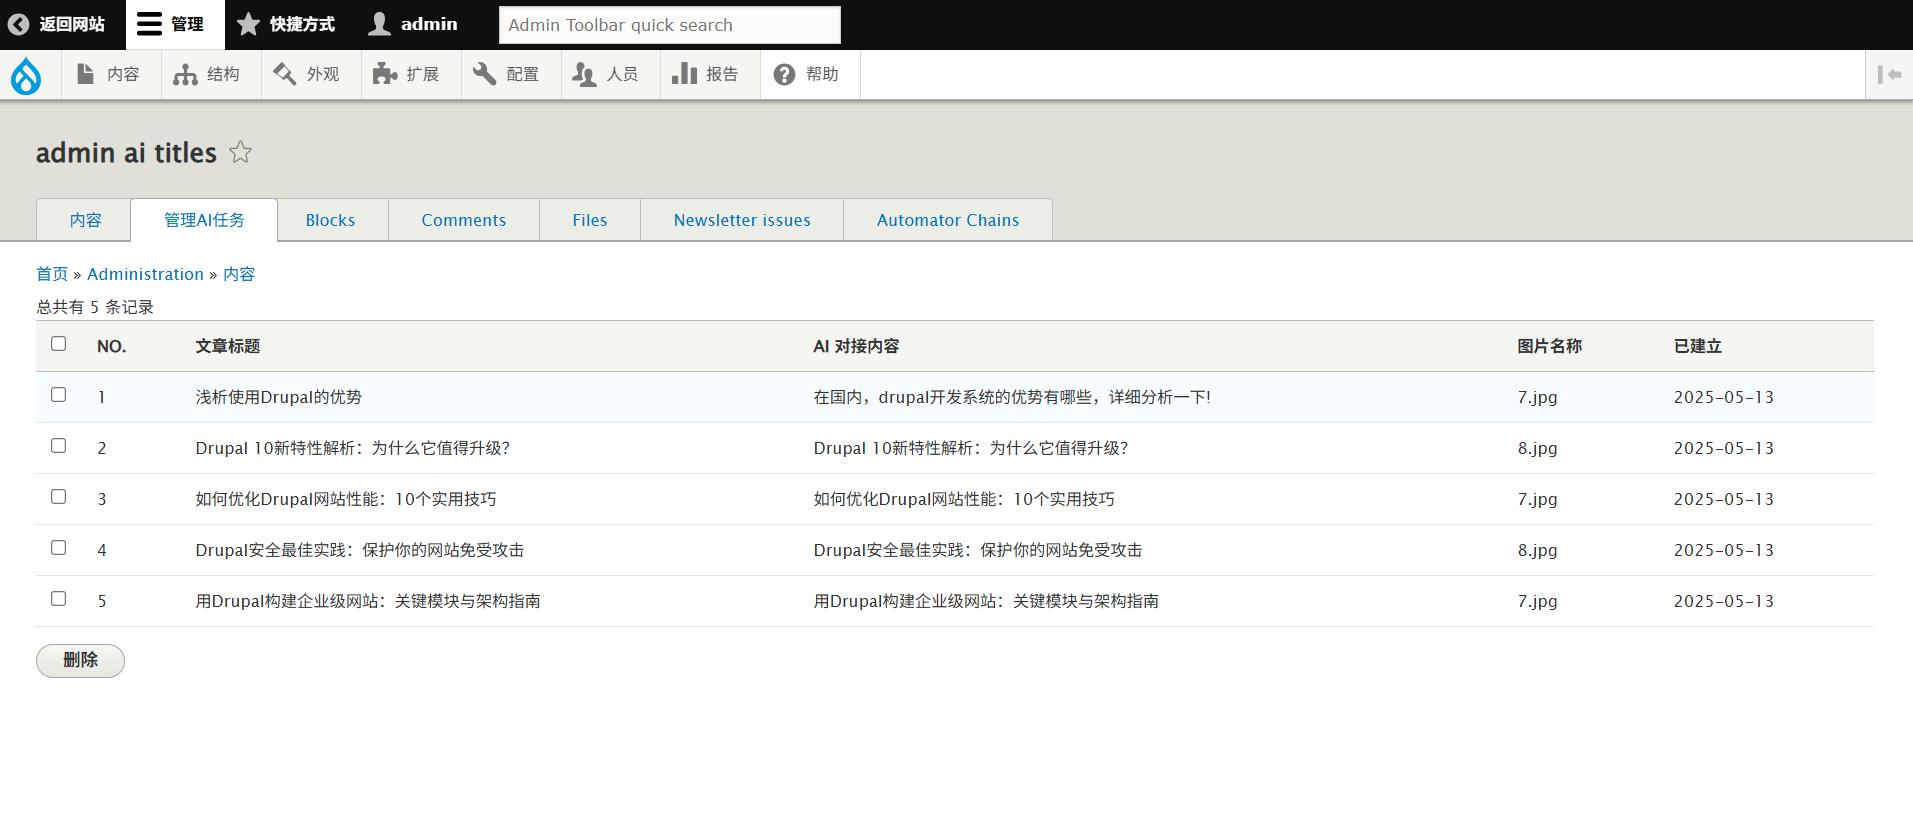
Task: Click AI content cell 用Drupal构建企业级网站
Action: pyautogui.click(x=985, y=601)
